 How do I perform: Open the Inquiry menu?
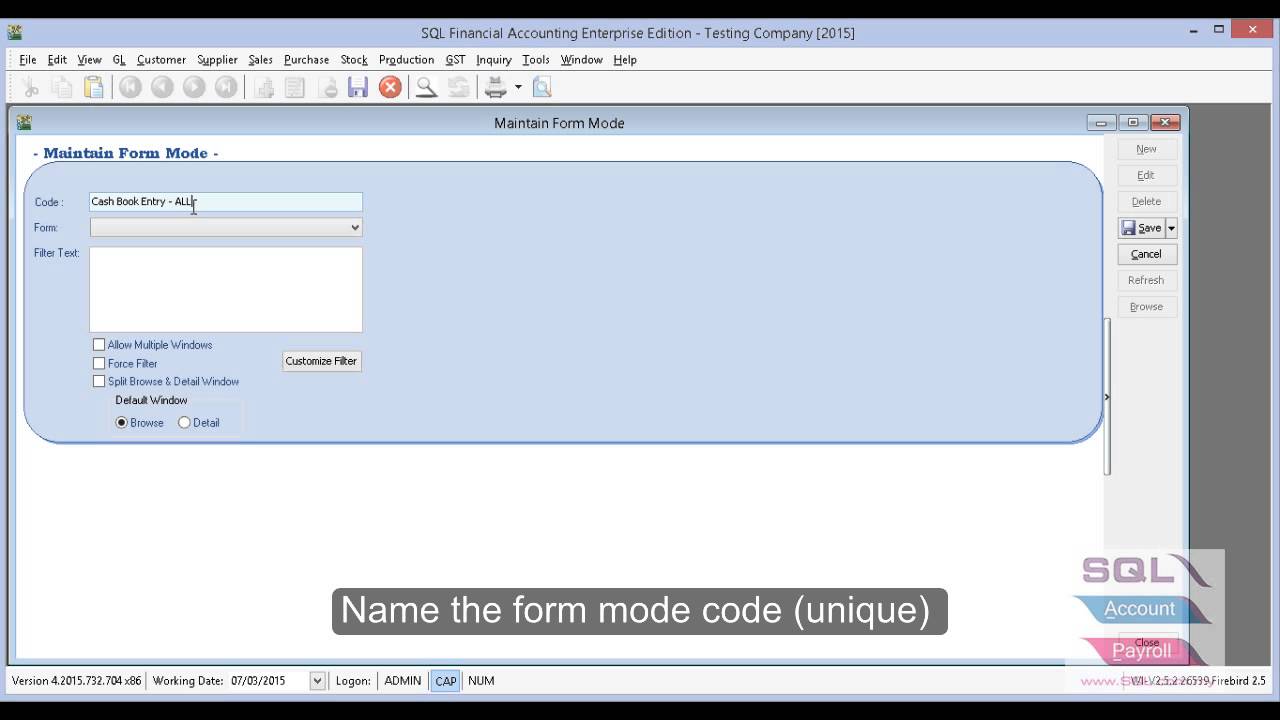tap(493, 60)
